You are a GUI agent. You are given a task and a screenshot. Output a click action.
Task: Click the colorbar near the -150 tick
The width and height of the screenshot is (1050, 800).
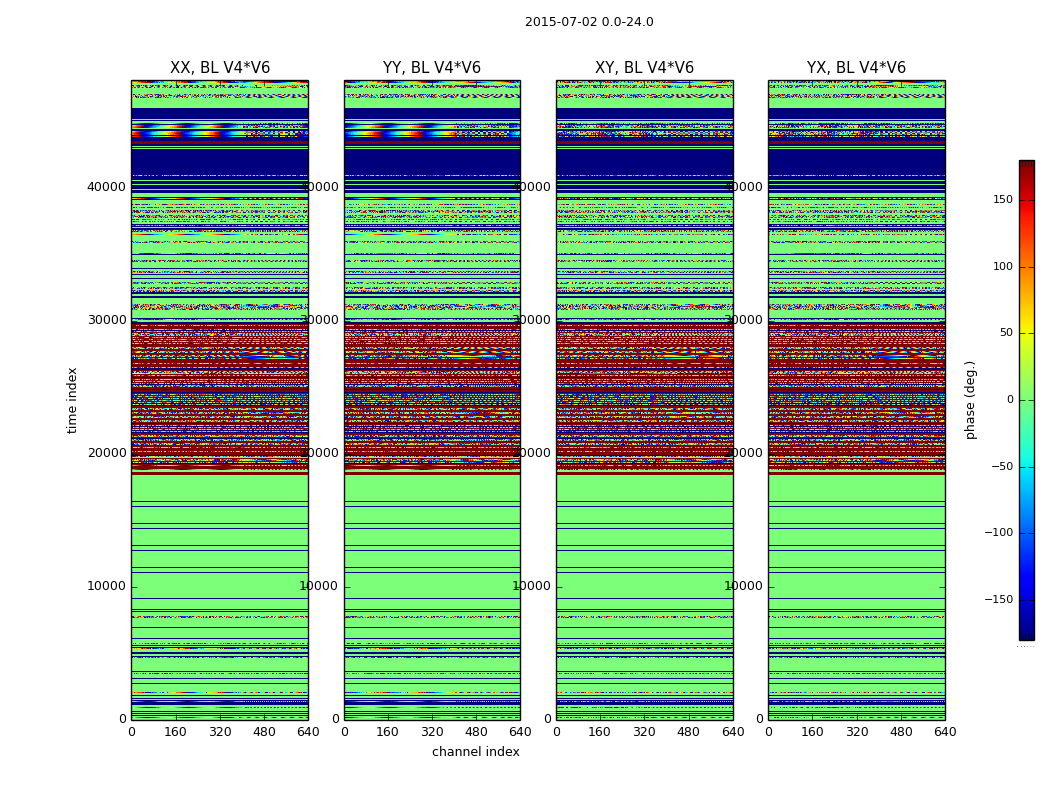(x=1027, y=599)
